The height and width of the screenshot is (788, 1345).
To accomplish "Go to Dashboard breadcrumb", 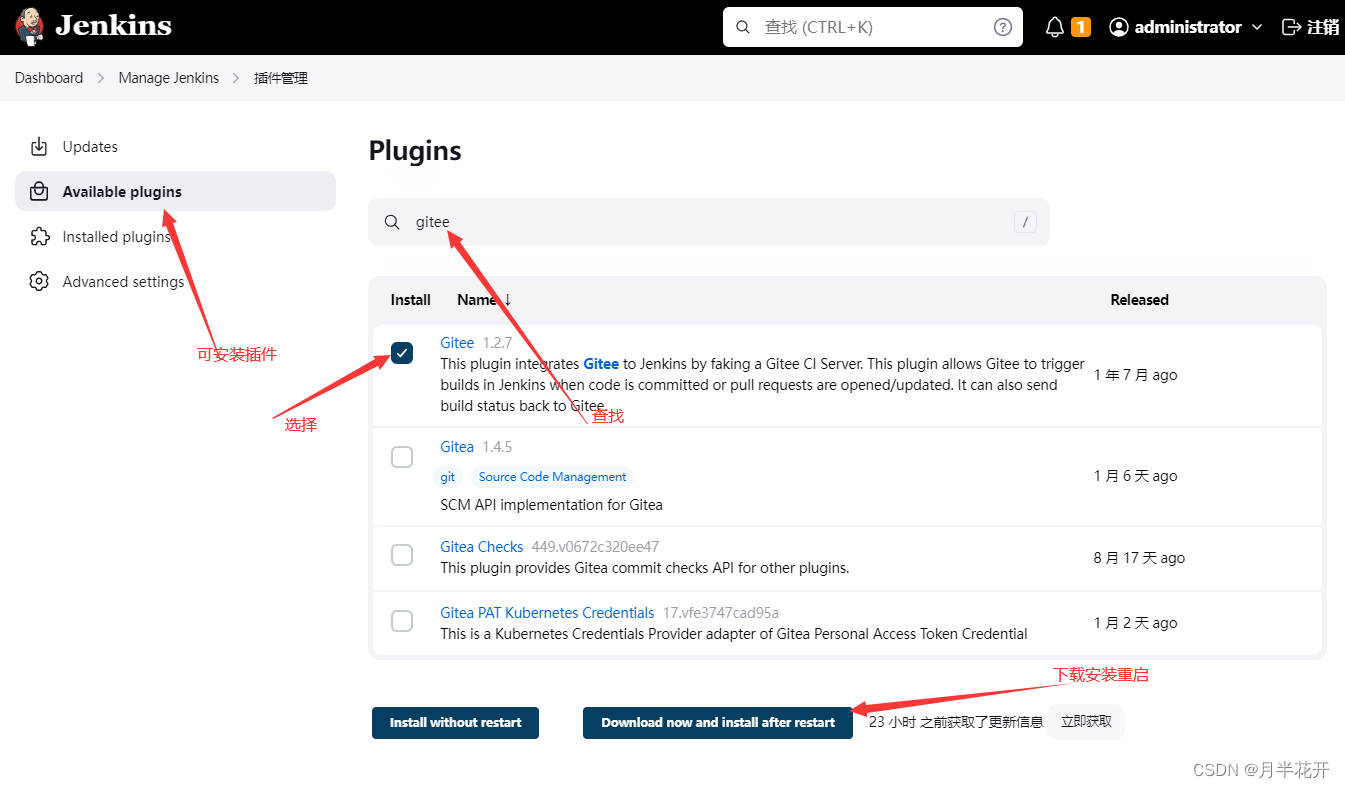I will click(49, 78).
